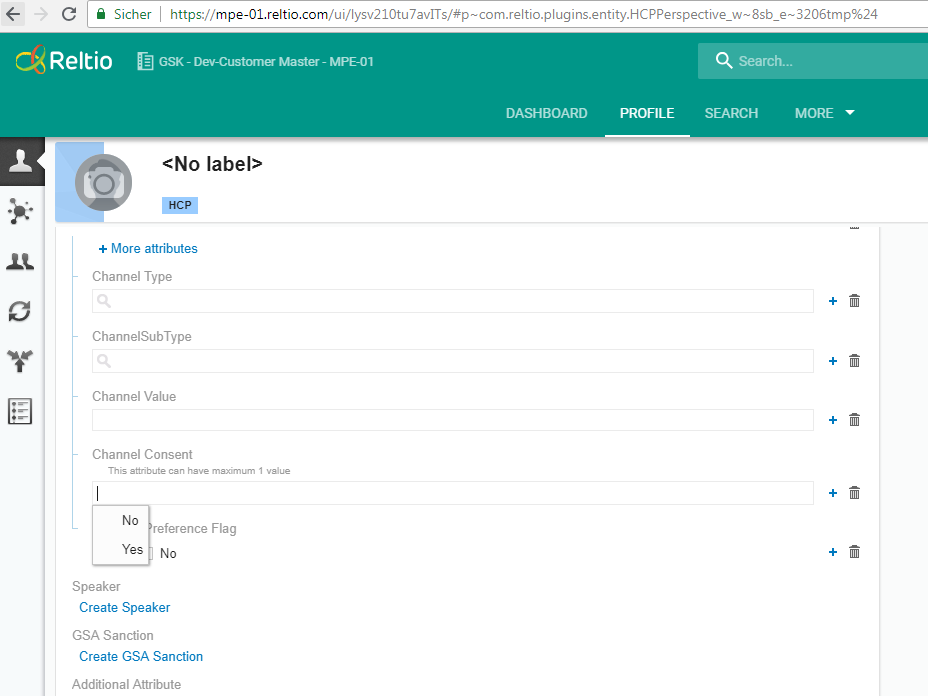Go to the DASHBOARD tab
Image resolution: width=928 pixels, height=696 pixels.
546,113
